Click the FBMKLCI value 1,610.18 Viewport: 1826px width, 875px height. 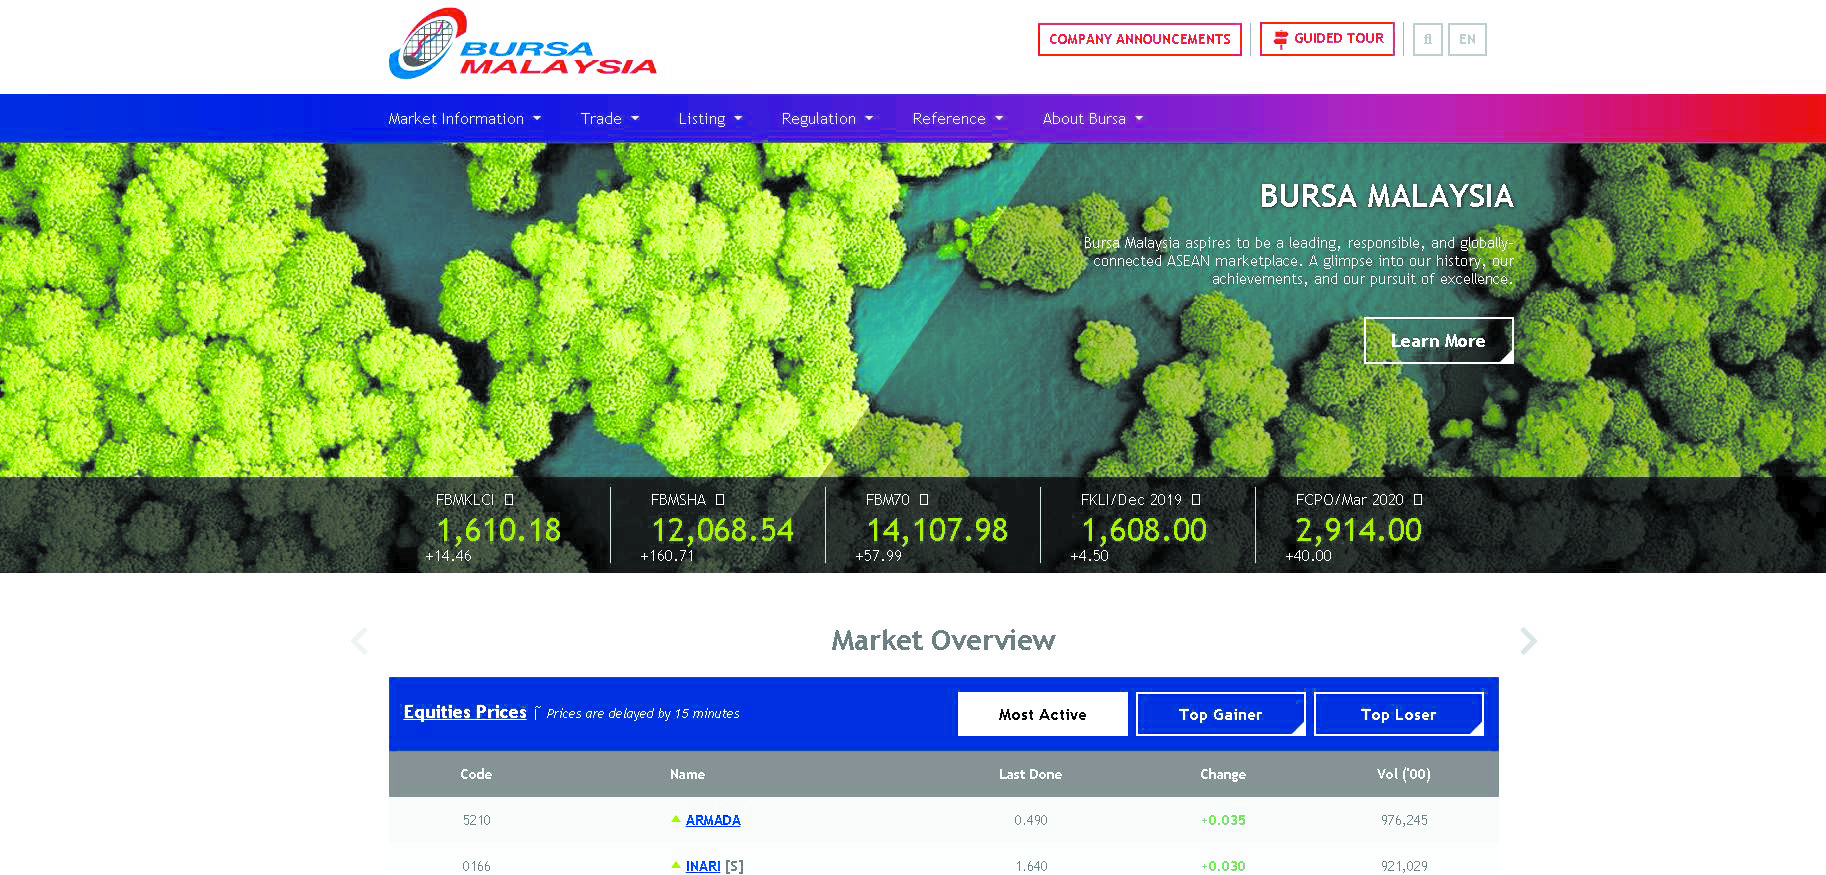tap(499, 530)
